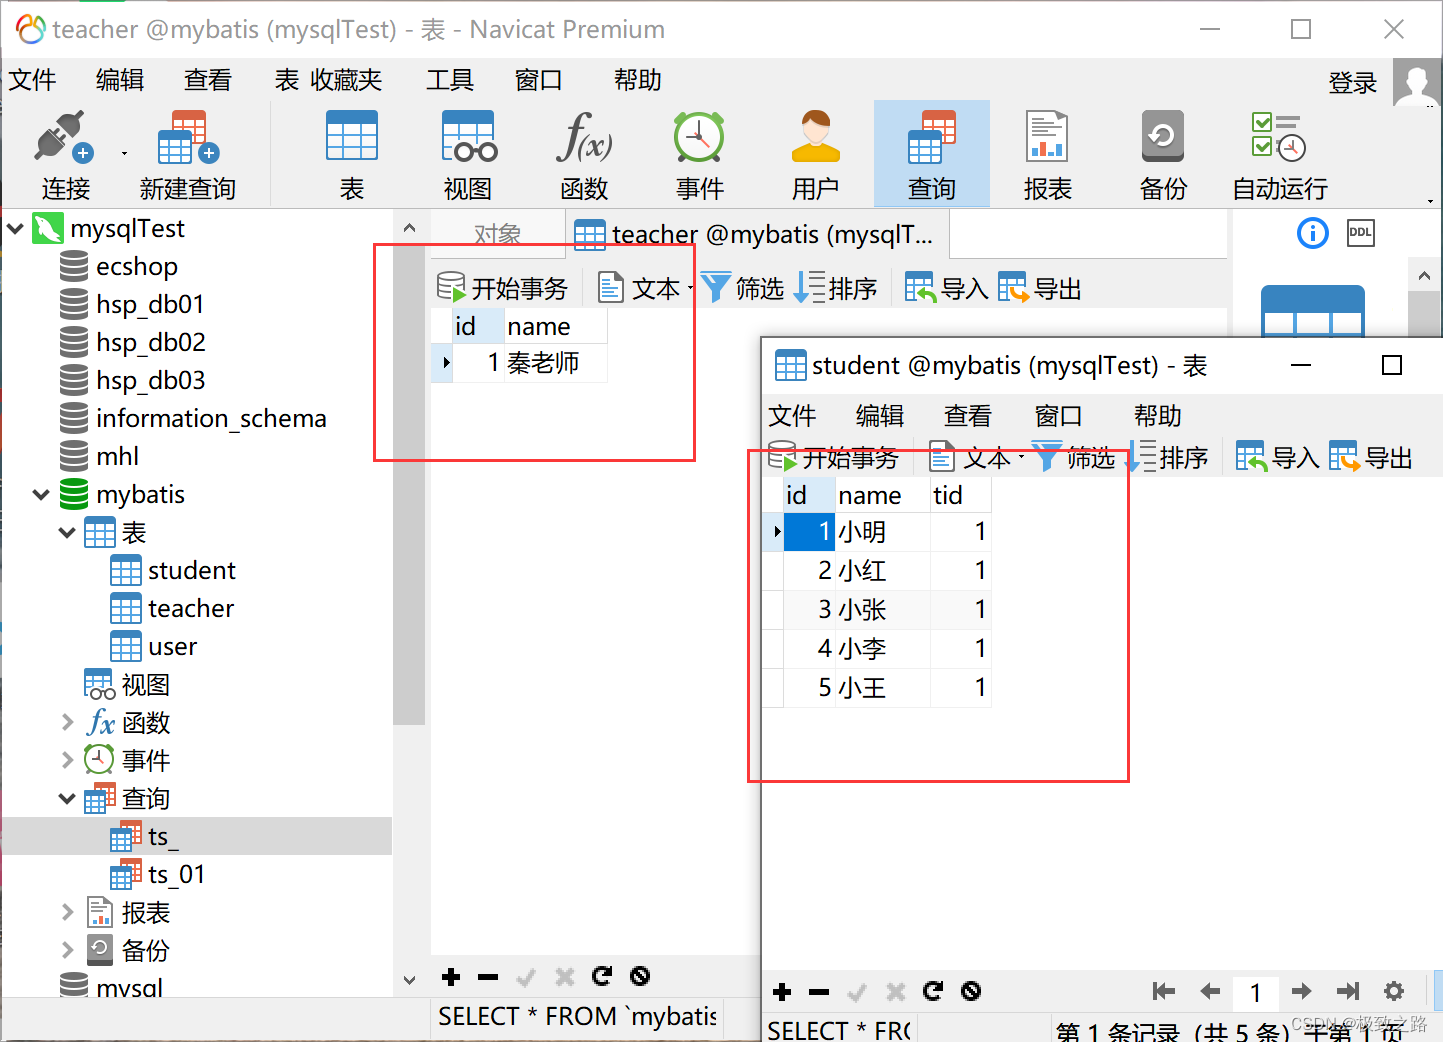The image size is (1443, 1042).
Task: Select the Table (表) toolbar icon
Action: click(x=352, y=136)
